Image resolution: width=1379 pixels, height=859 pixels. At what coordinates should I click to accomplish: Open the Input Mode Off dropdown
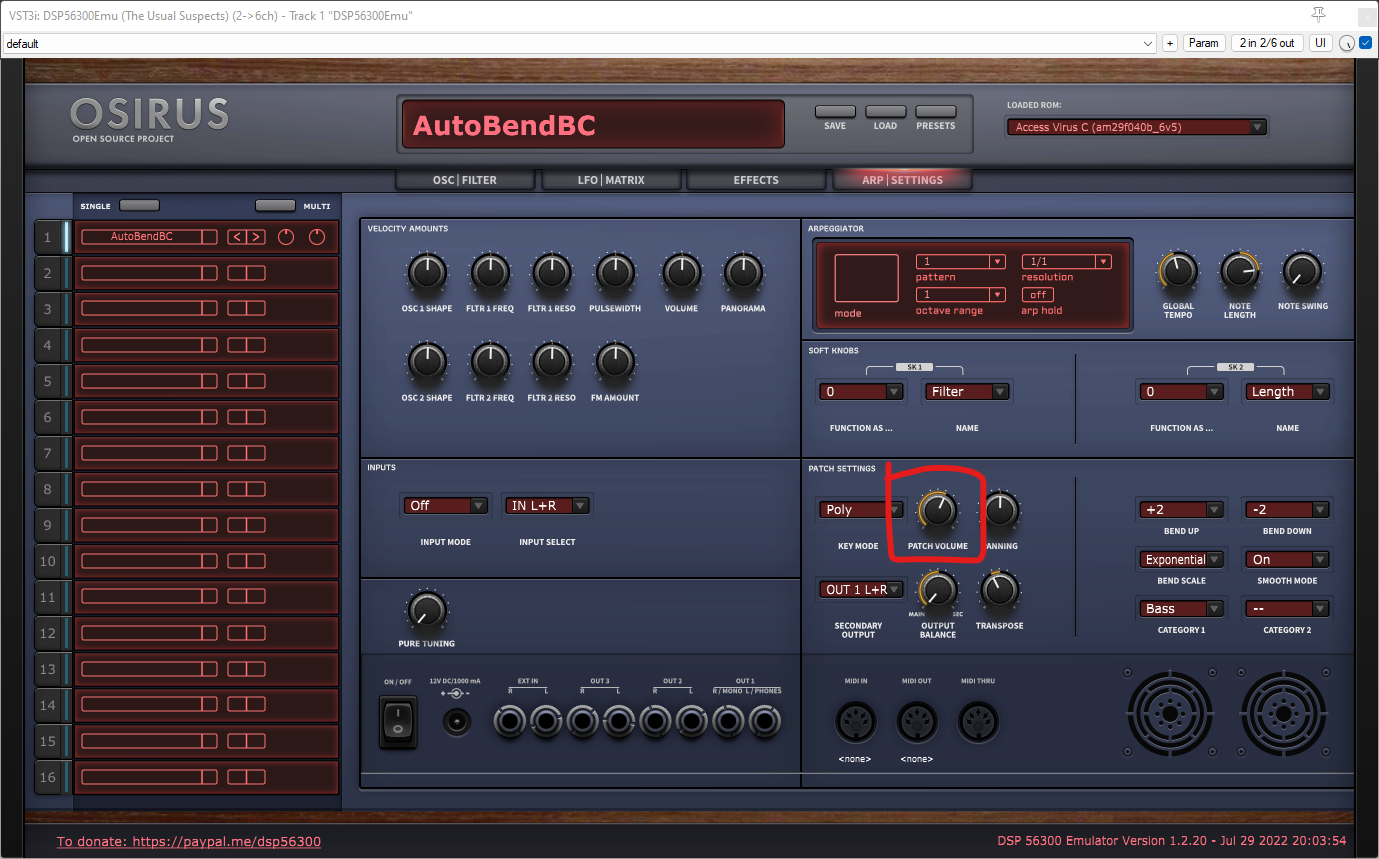point(446,506)
